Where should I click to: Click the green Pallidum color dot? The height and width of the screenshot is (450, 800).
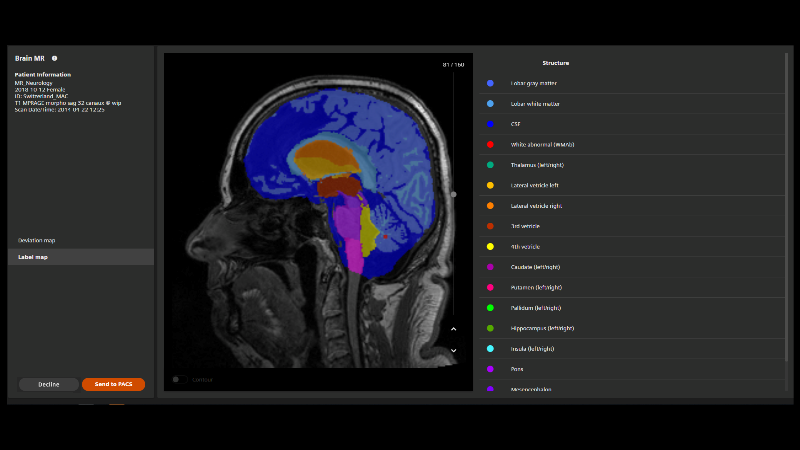pos(490,308)
